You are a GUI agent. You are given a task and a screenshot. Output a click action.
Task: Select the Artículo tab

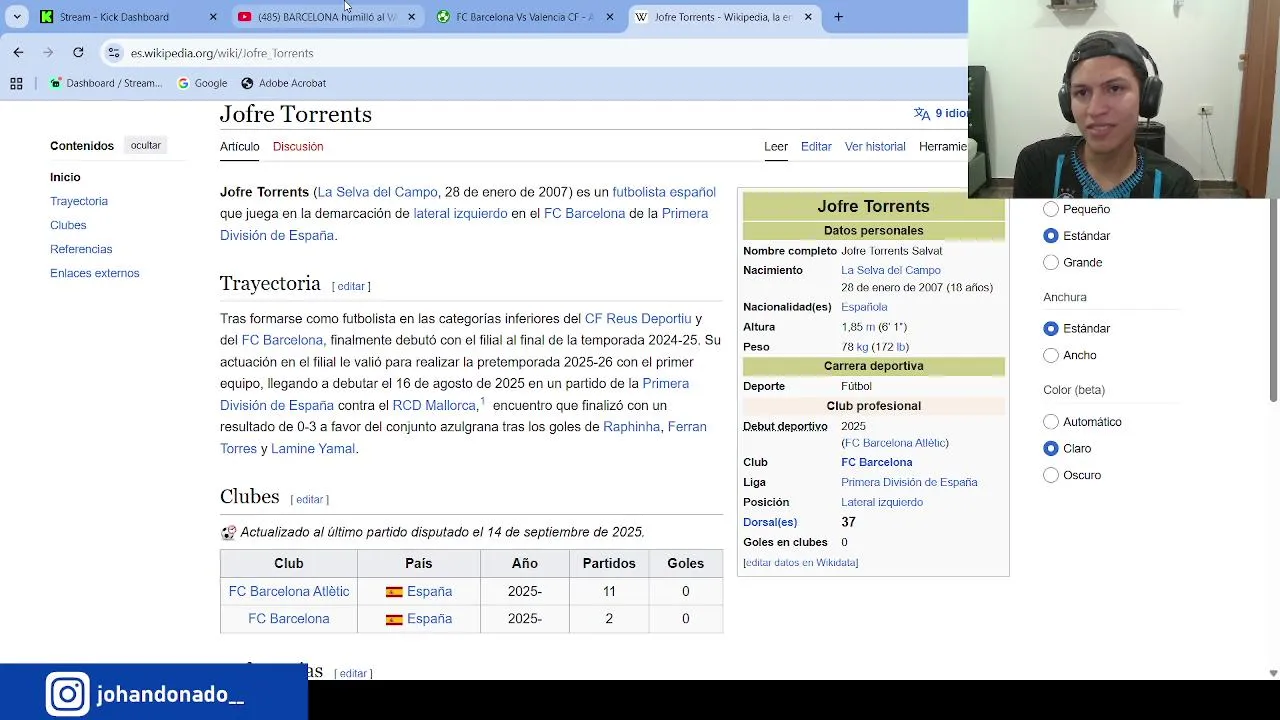[x=240, y=146]
